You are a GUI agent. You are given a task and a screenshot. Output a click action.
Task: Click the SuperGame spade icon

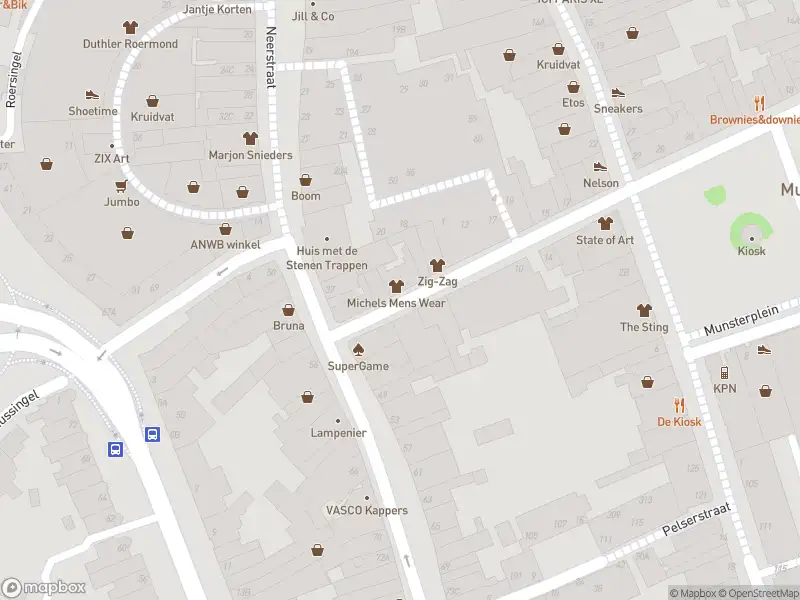pyautogui.click(x=358, y=349)
